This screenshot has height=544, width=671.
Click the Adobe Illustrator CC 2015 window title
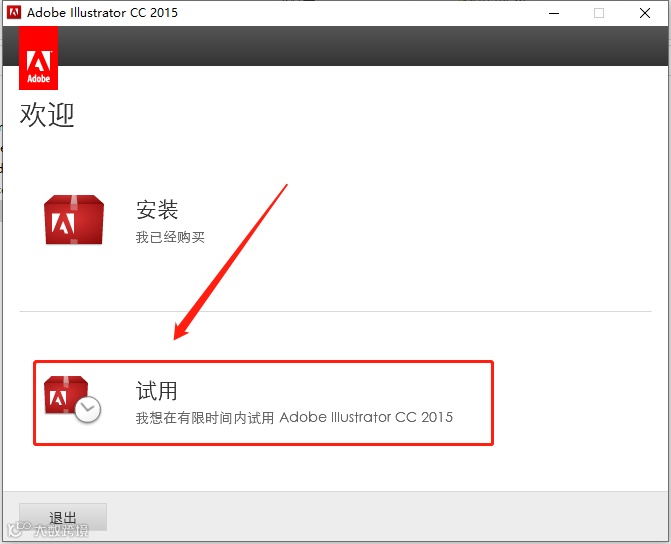(102, 13)
